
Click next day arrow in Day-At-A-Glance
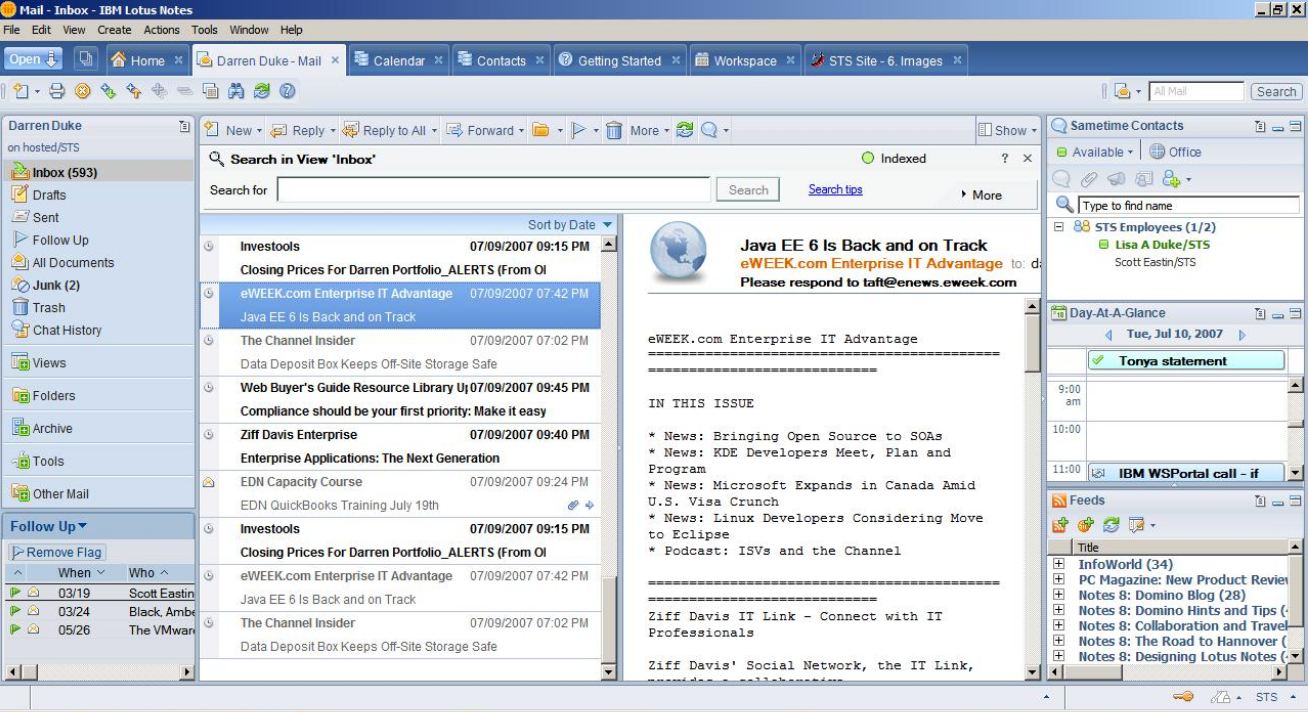click(x=1242, y=335)
